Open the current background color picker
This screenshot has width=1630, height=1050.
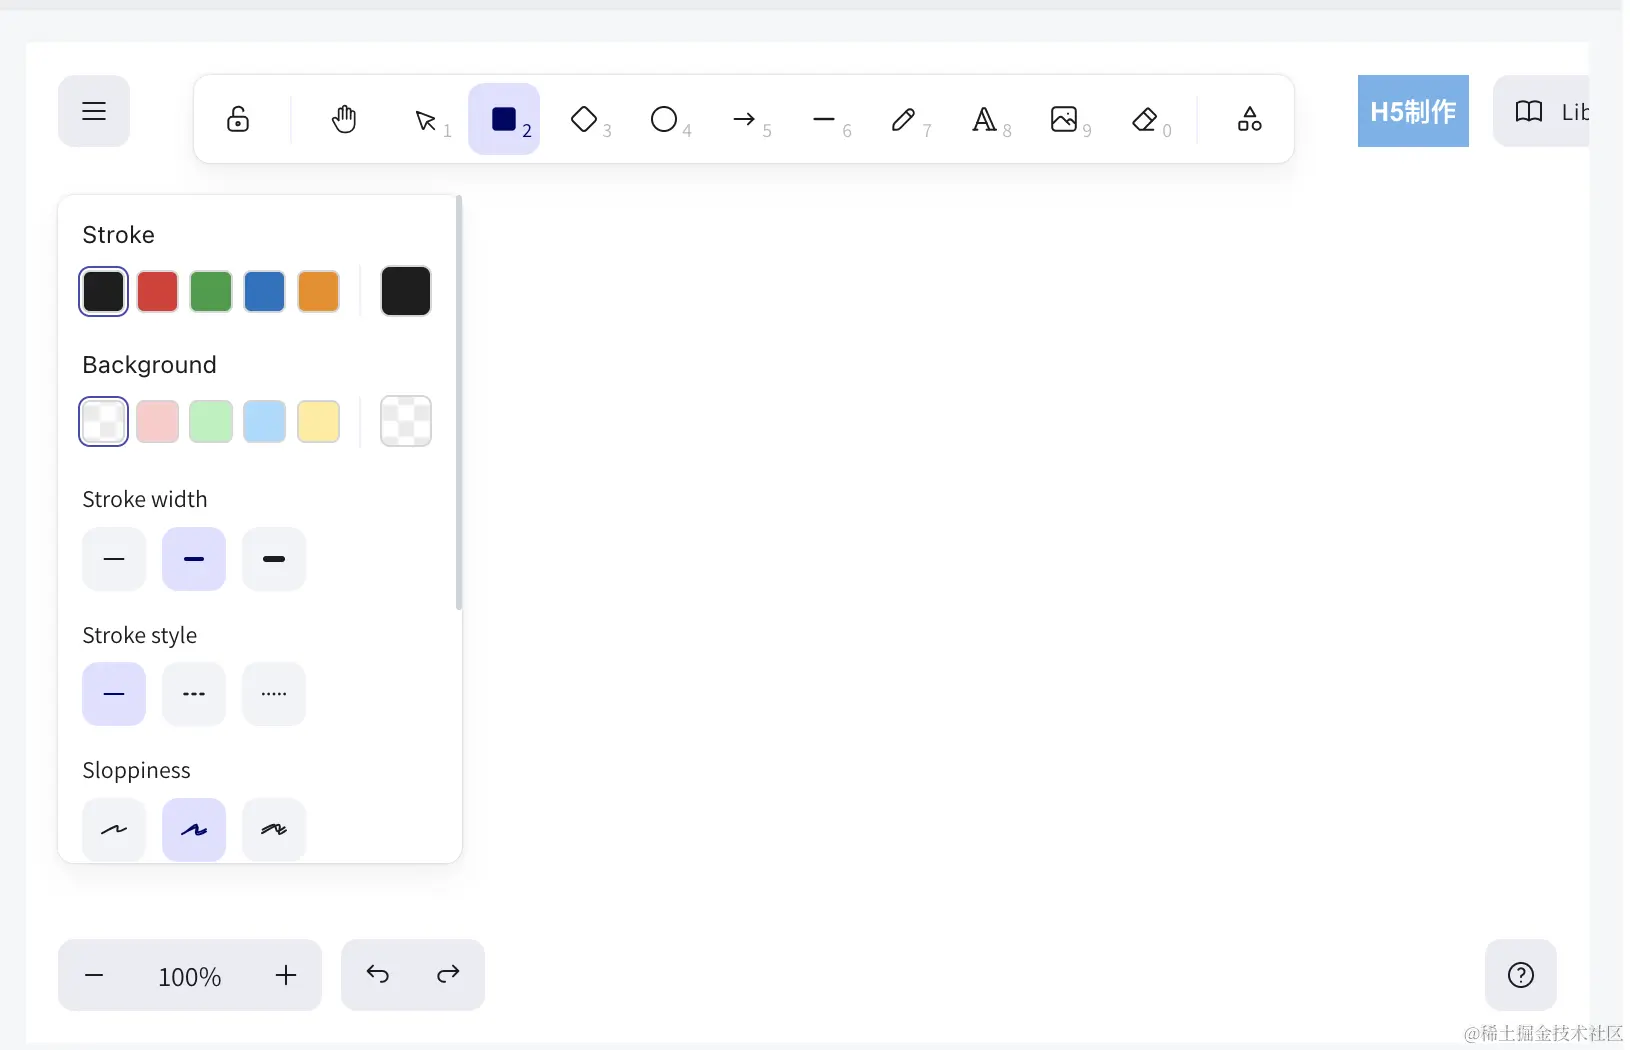(x=406, y=421)
